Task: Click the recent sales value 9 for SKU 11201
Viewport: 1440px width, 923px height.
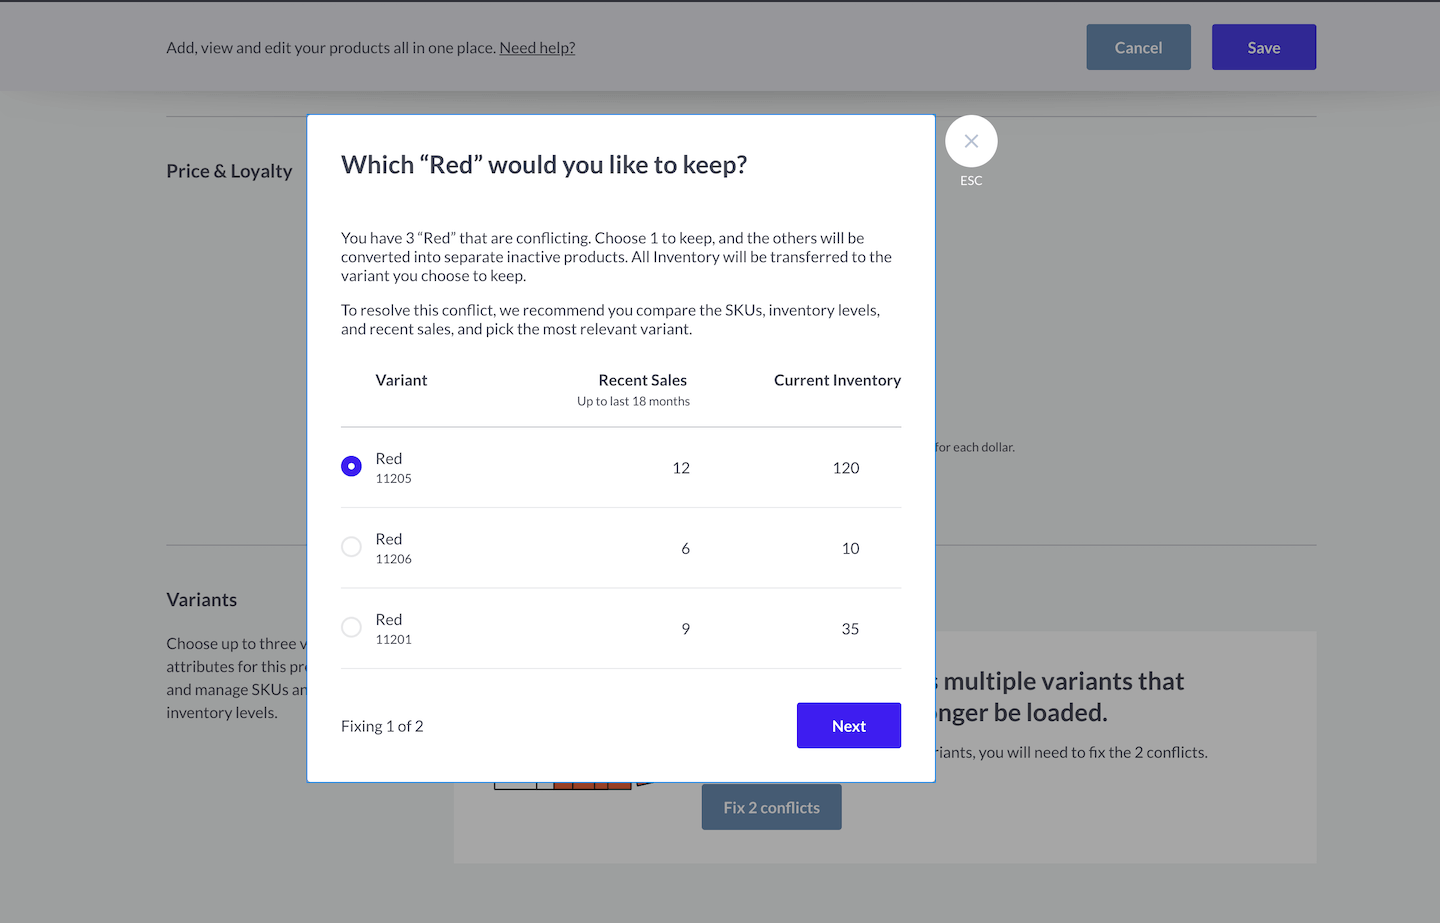Action: point(685,629)
